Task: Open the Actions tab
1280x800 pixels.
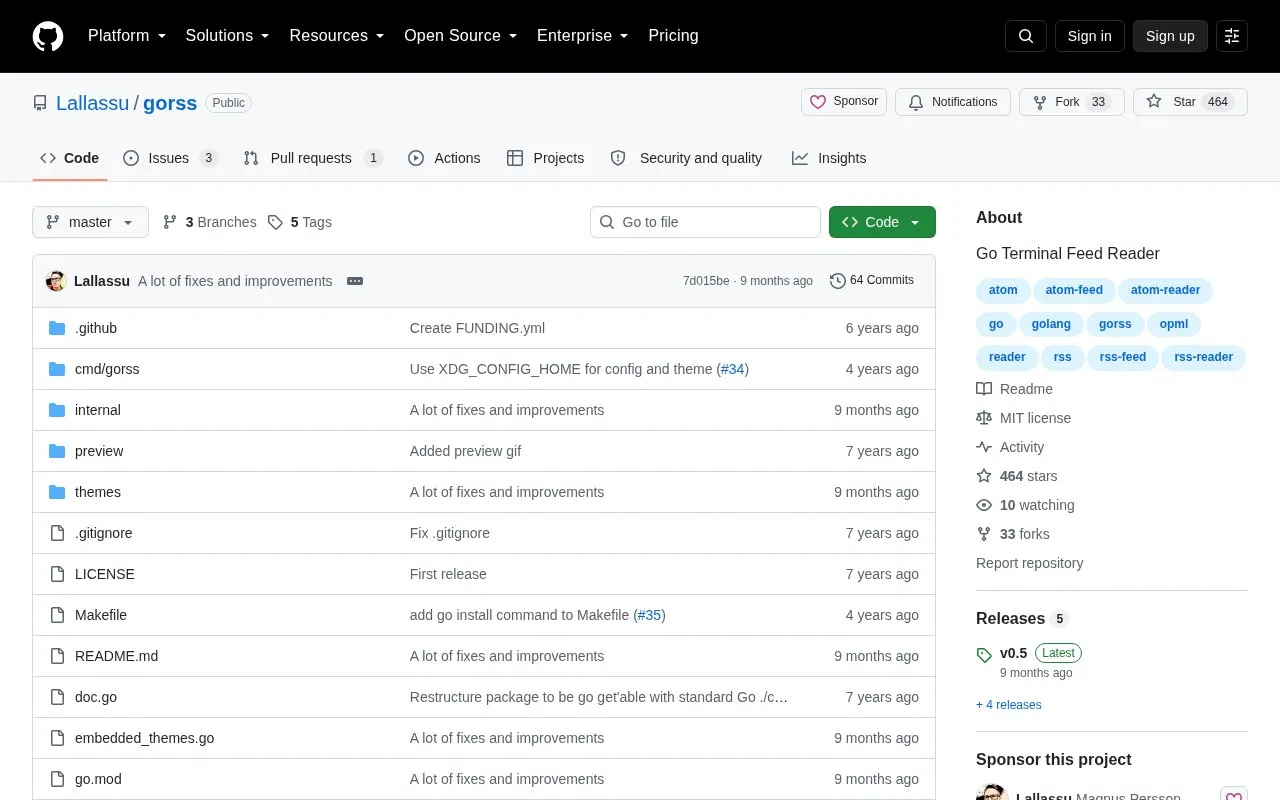Action: (x=444, y=158)
